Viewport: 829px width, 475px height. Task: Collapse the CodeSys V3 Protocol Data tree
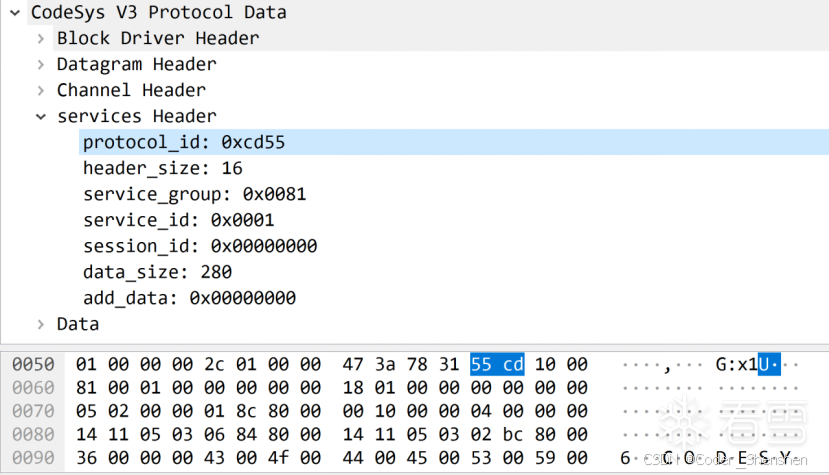15,12
